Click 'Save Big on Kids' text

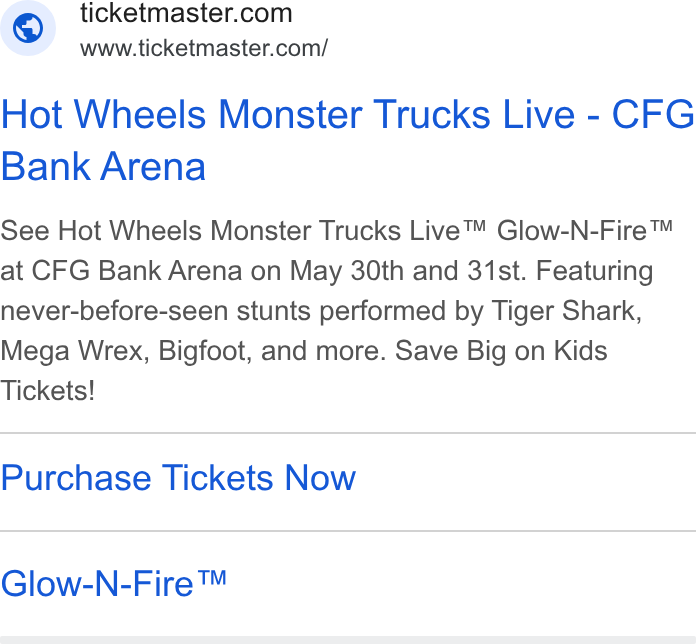(x=501, y=351)
